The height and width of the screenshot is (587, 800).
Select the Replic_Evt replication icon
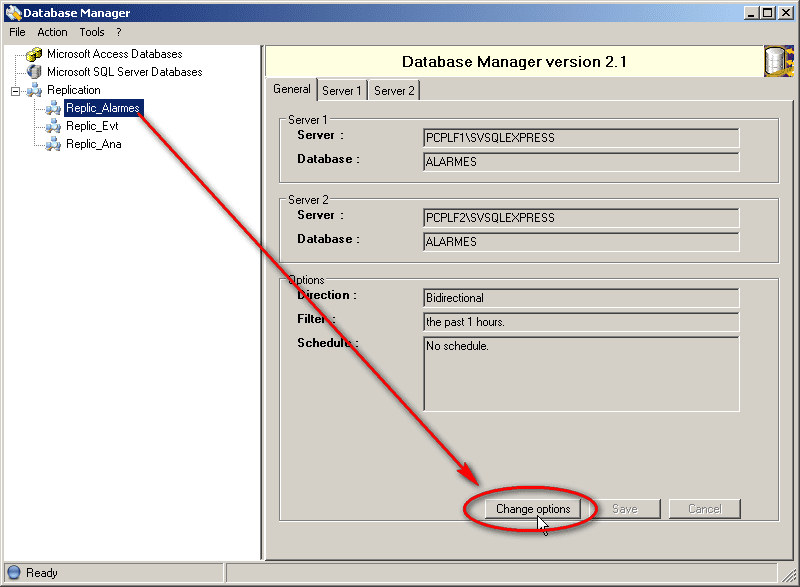(x=53, y=125)
